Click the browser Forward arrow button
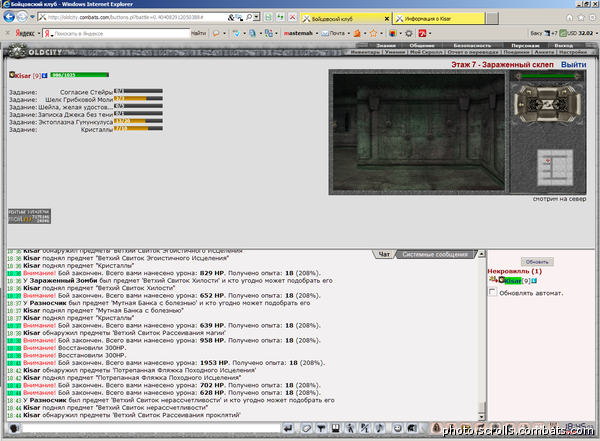600x441 pixels. (22, 17)
